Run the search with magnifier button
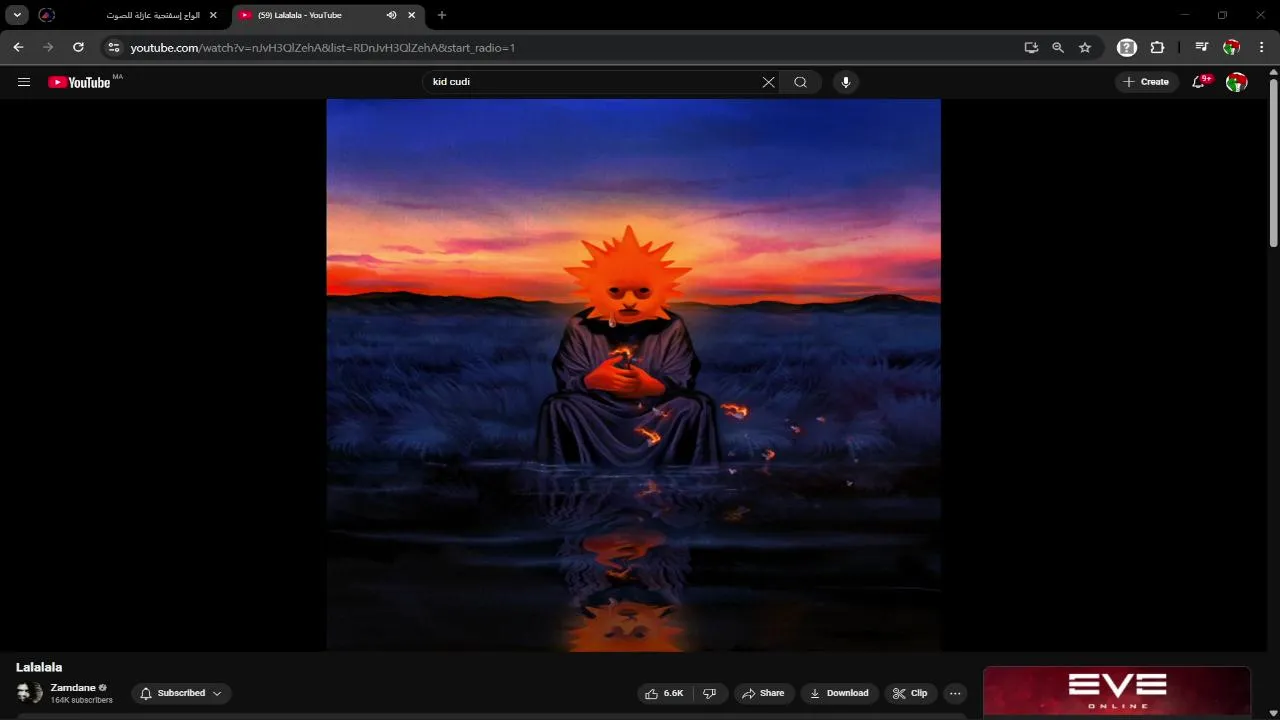 pyautogui.click(x=800, y=82)
